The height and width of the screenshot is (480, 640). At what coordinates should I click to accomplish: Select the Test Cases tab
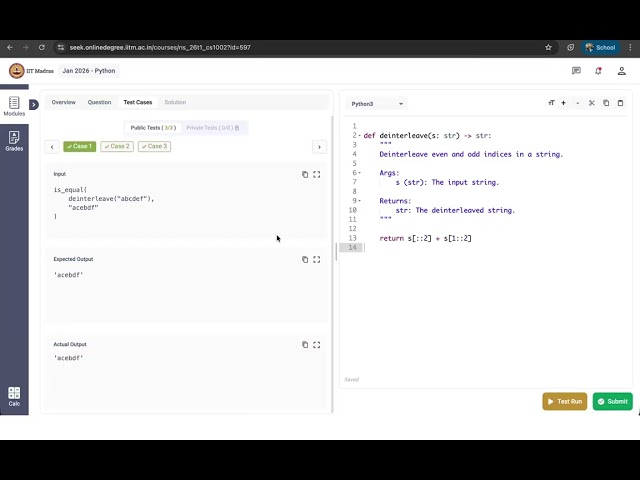click(x=138, y=102)
